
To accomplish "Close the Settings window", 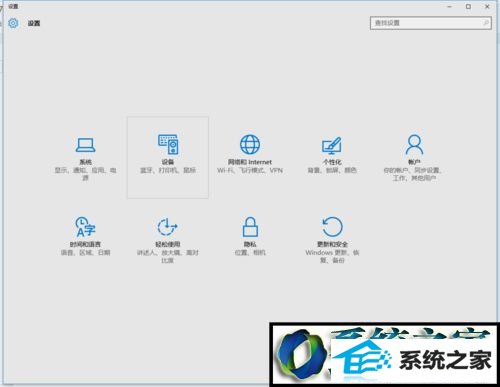I will 487,6.
